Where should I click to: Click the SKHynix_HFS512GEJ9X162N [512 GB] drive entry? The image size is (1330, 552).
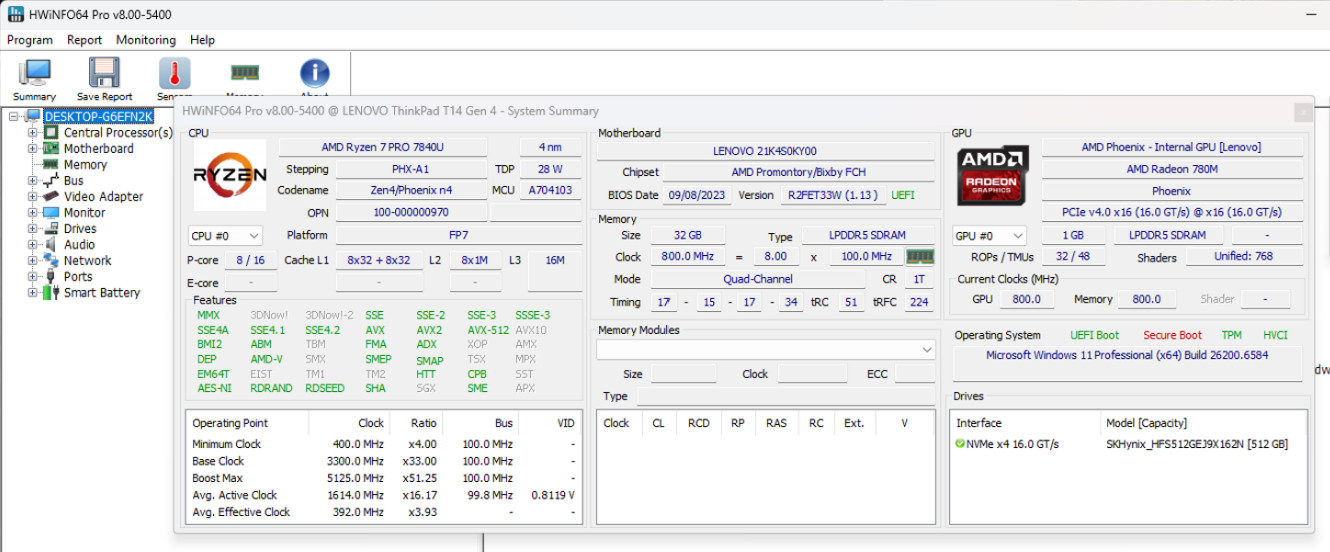tap(1197, 444)
